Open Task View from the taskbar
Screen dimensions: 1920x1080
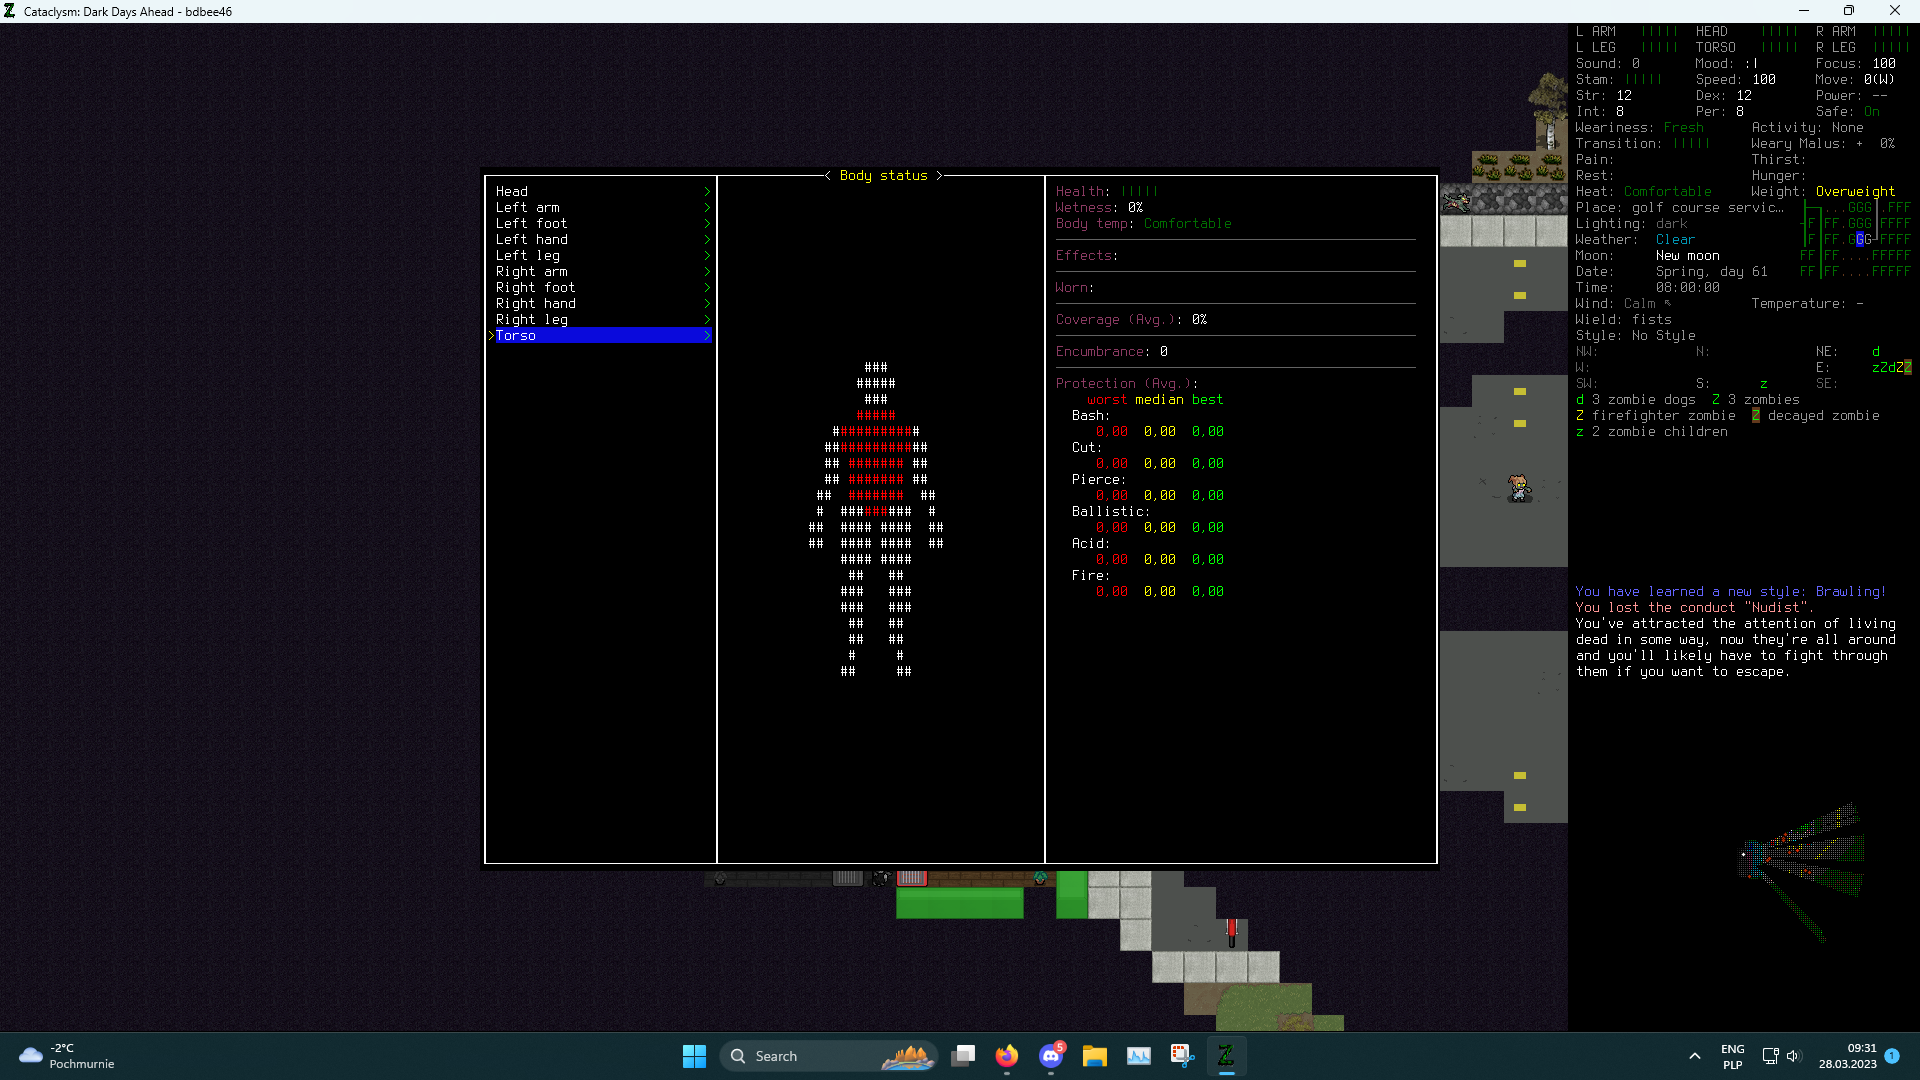point(963,1055)
